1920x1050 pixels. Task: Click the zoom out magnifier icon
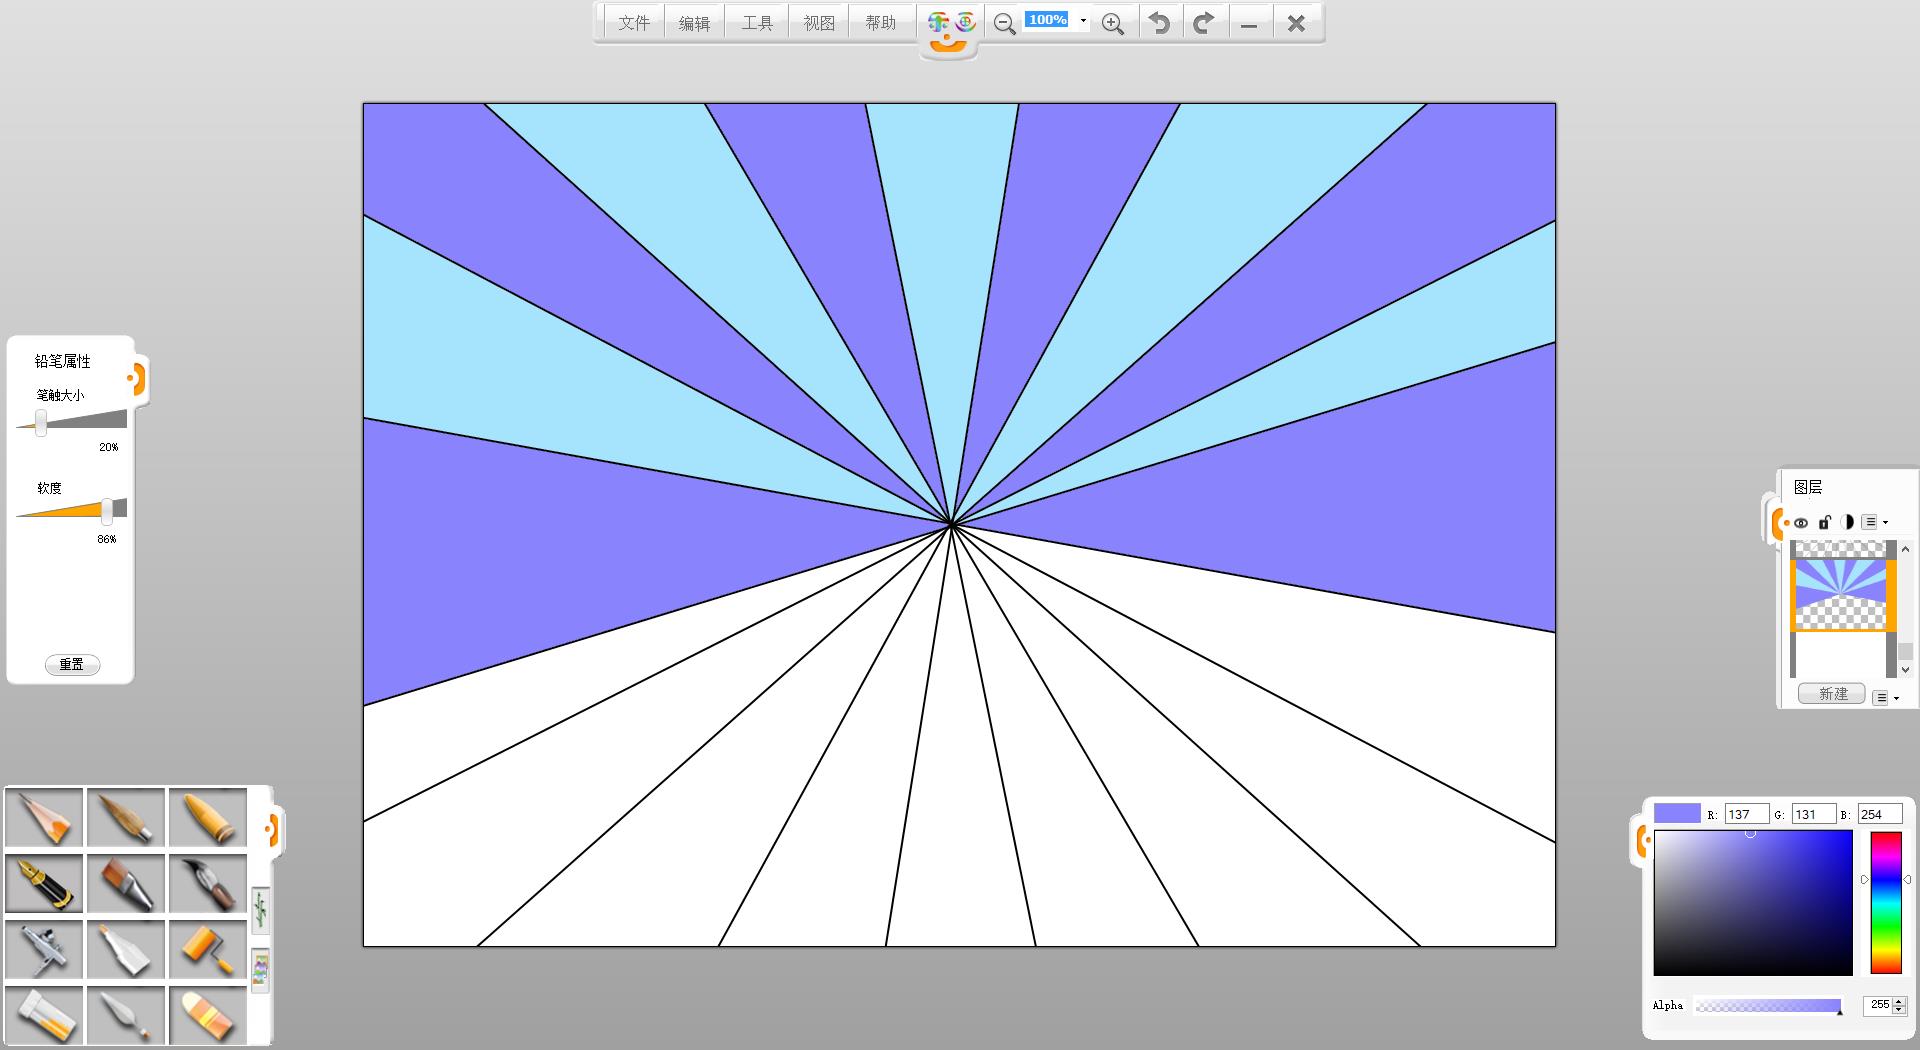[1004, 24]
